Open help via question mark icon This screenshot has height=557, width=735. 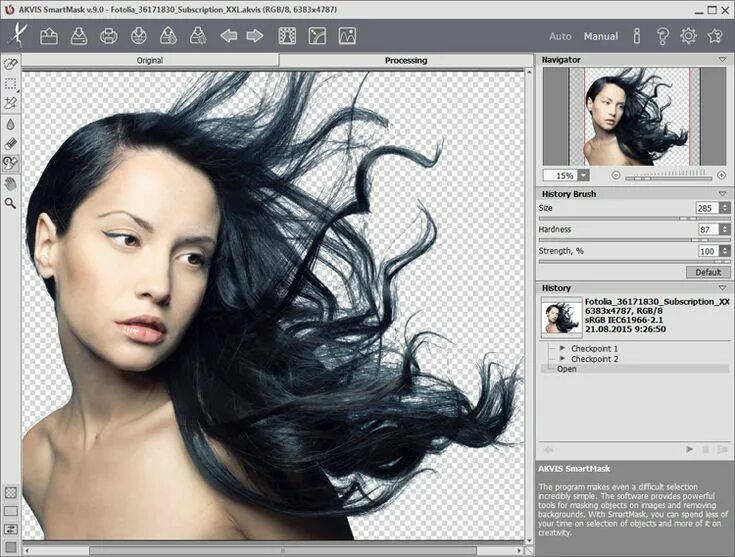click(x=662, y=36)
